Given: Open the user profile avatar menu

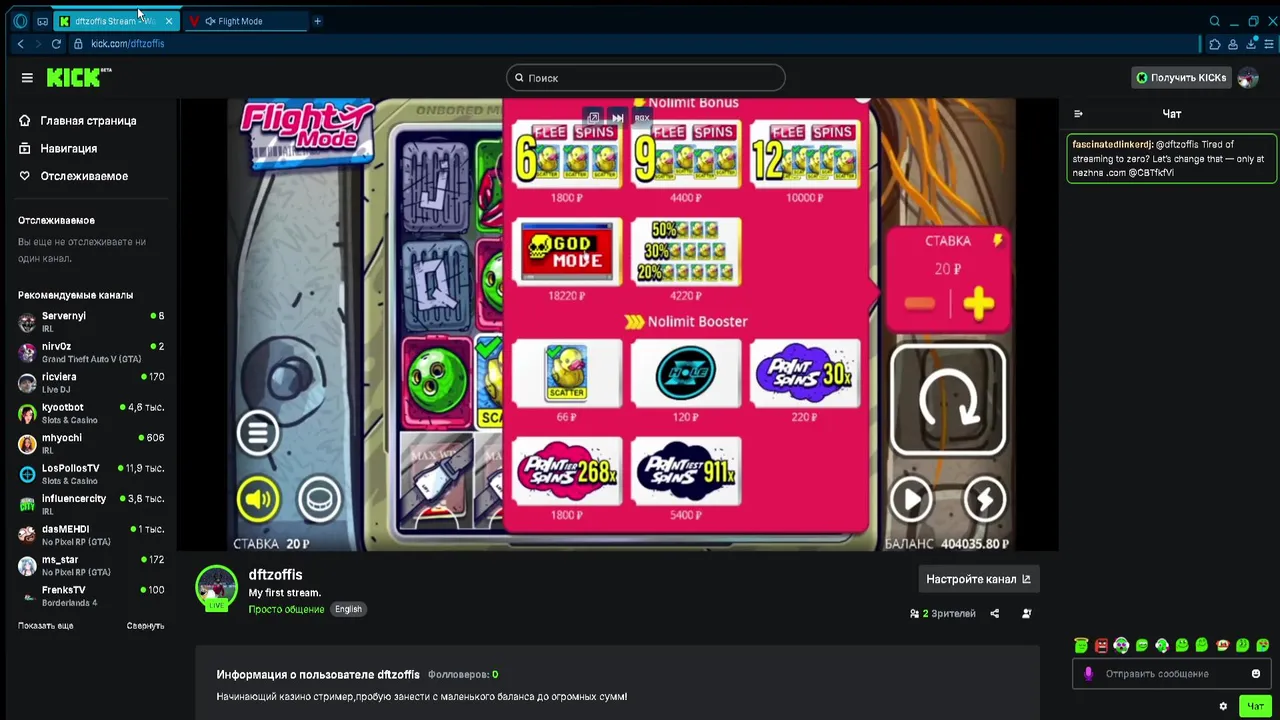Looking at the screenshot, I should click(x=1247, y=78).
